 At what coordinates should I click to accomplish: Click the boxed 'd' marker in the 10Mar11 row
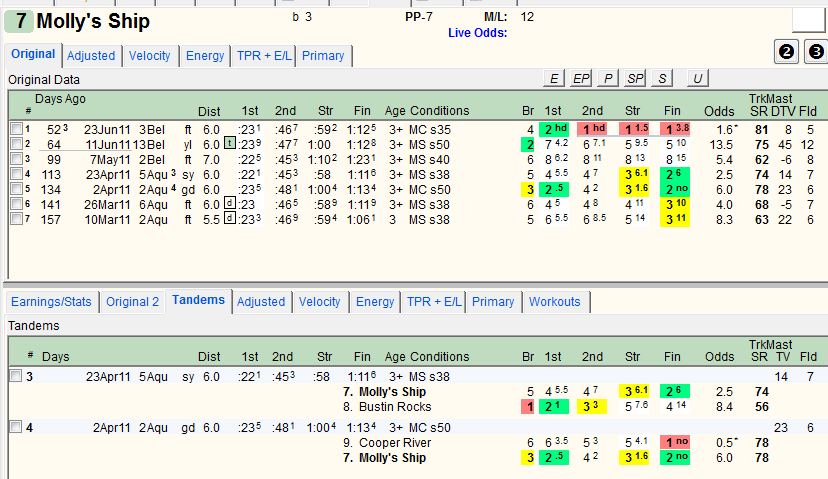(x=230, y=218)
